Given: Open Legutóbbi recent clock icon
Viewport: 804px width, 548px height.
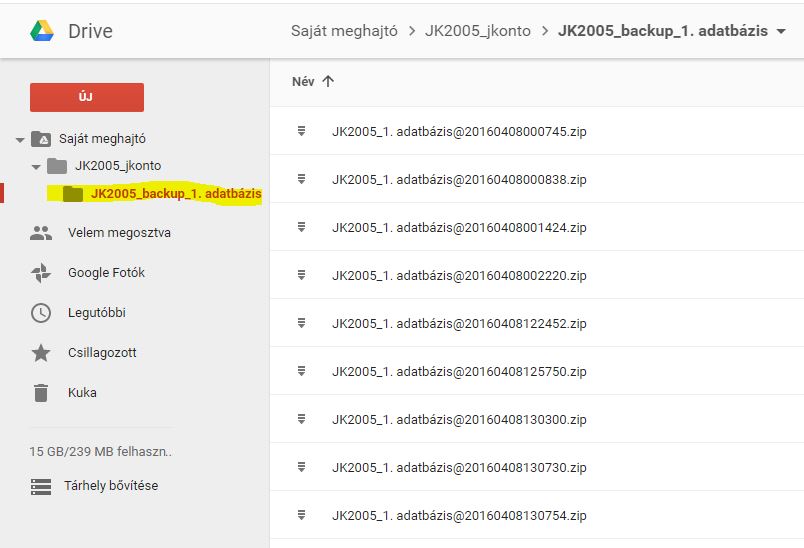Looking at the screenshot, I should pos(41,313).
